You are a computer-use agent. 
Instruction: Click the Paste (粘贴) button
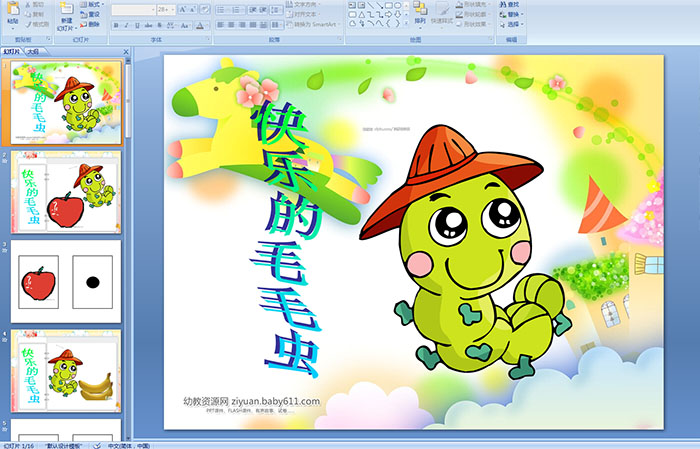[x=13, y=16]
